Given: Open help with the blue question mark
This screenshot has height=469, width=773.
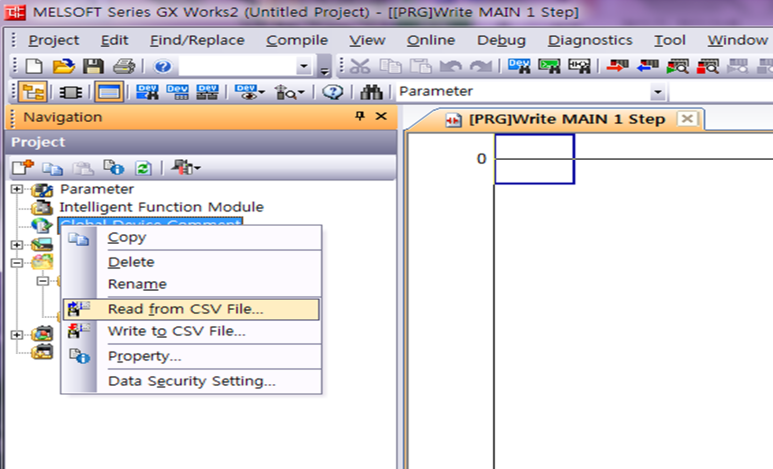Looking at the screenshot, I should (x=163, y=66).
